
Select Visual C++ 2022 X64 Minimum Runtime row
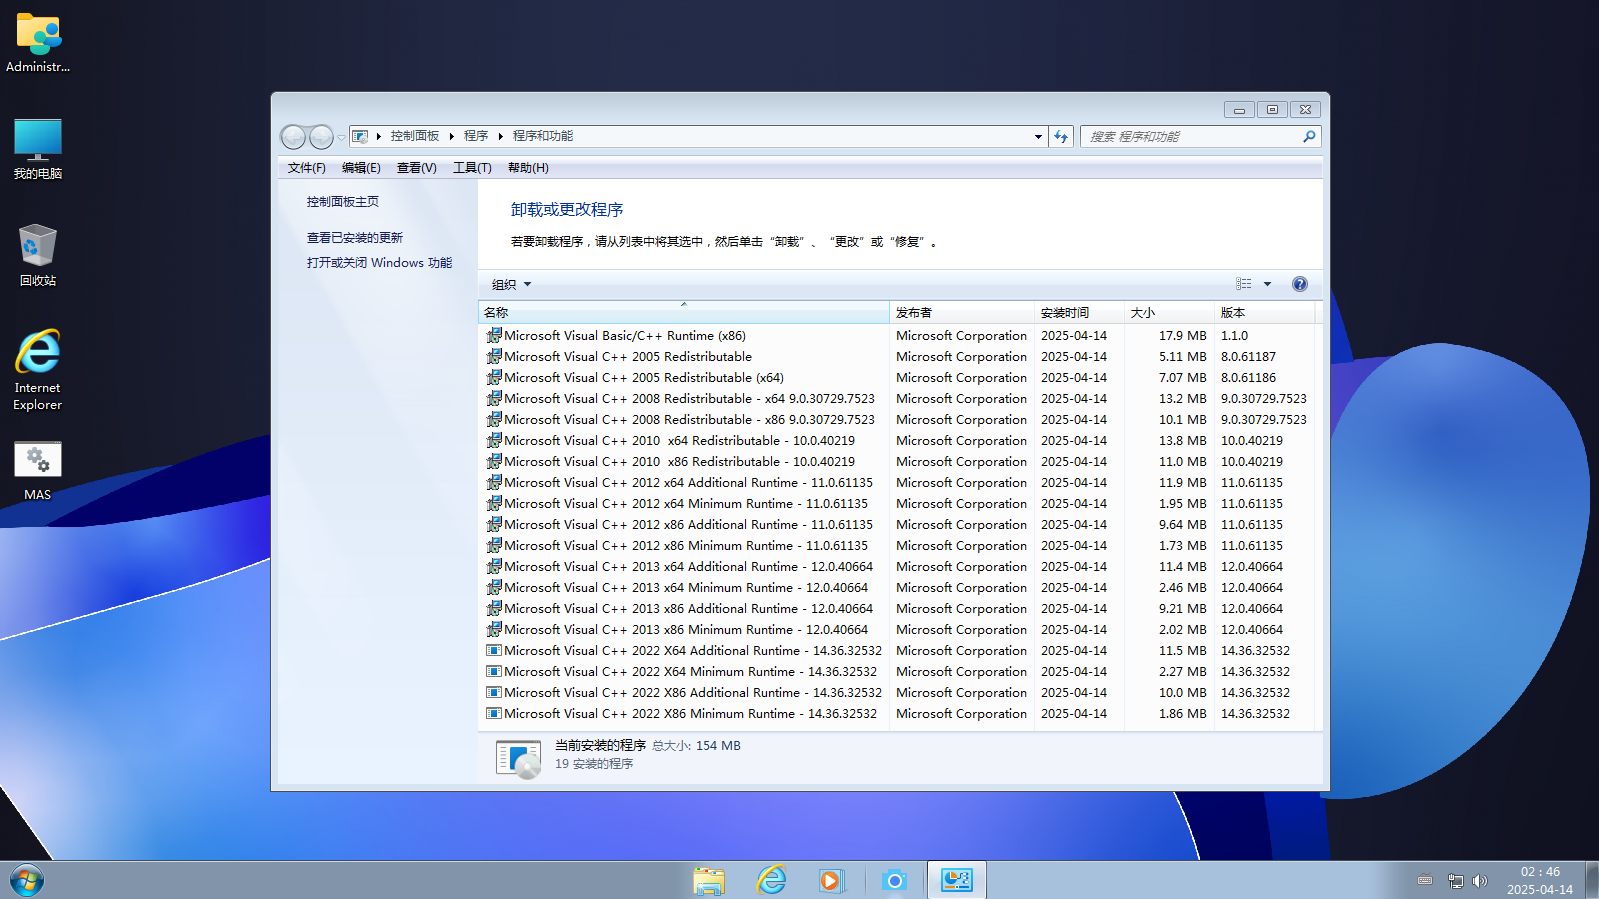click(x=898, y=672)
